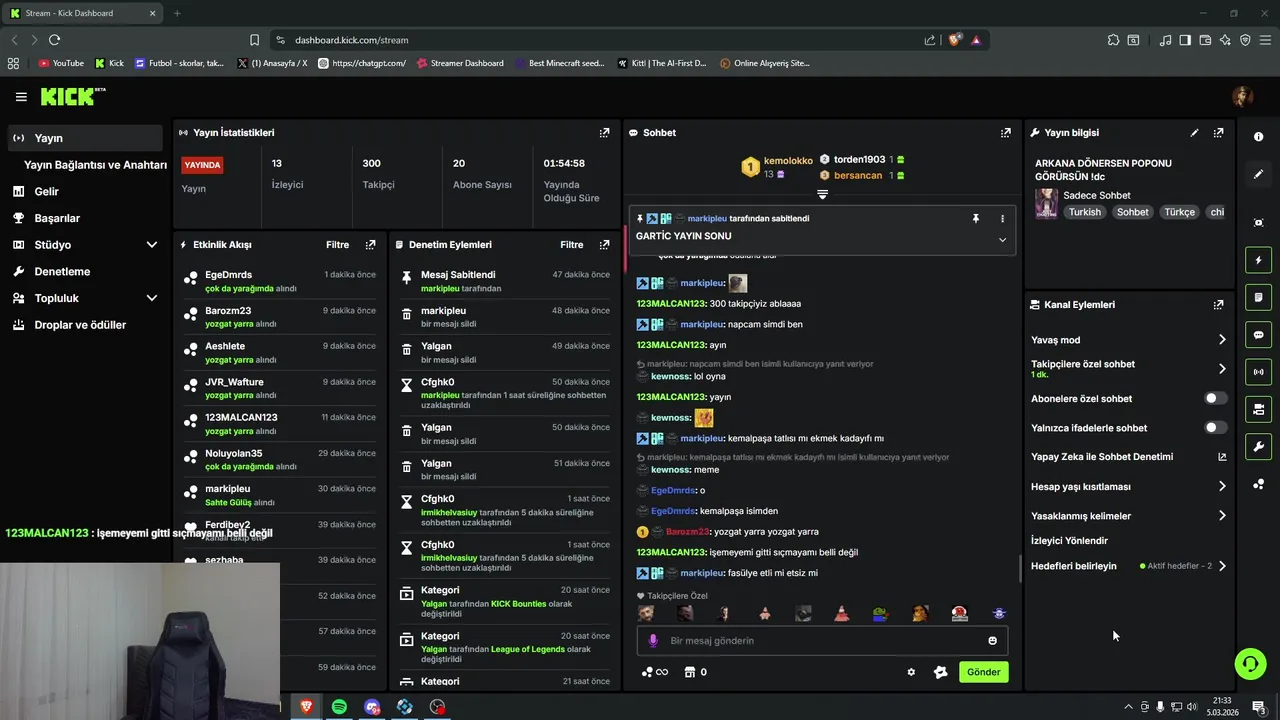Screen dimensions: 1280x720
Task: Send the message with the Gönder button
Action: click(x=983, y=672)
